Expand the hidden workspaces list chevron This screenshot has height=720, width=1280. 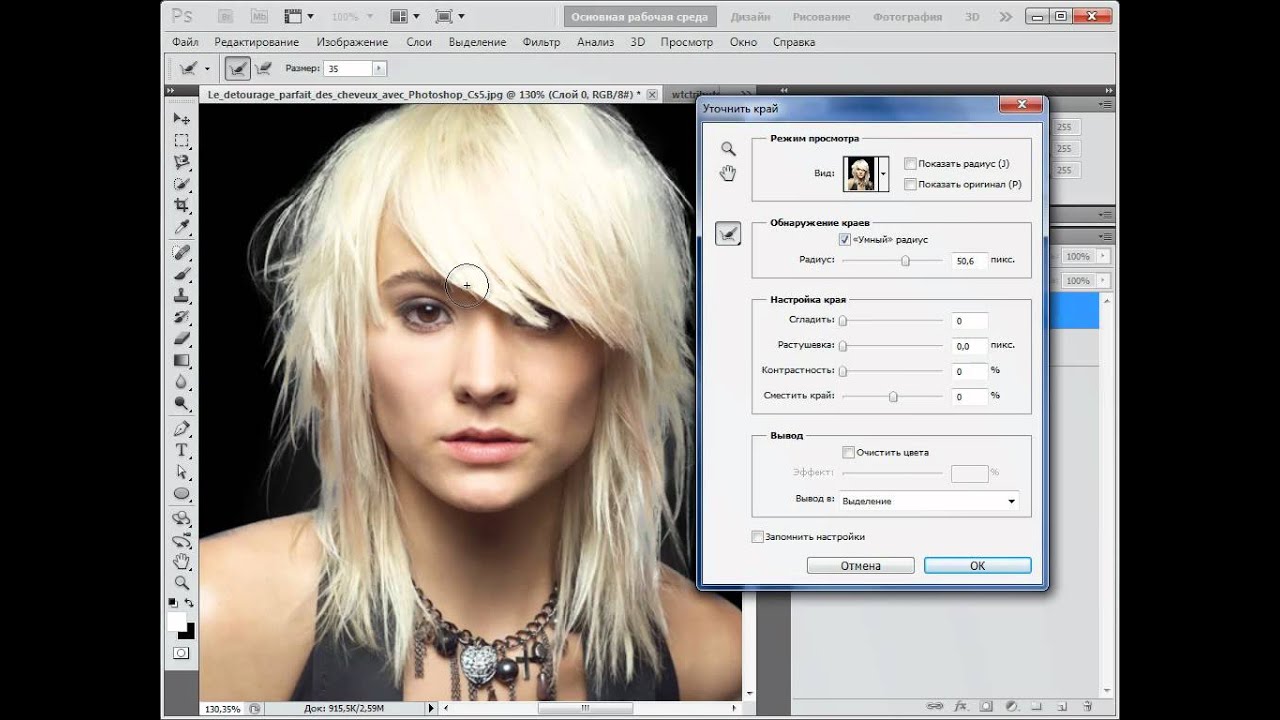(x=1005, y=17)
